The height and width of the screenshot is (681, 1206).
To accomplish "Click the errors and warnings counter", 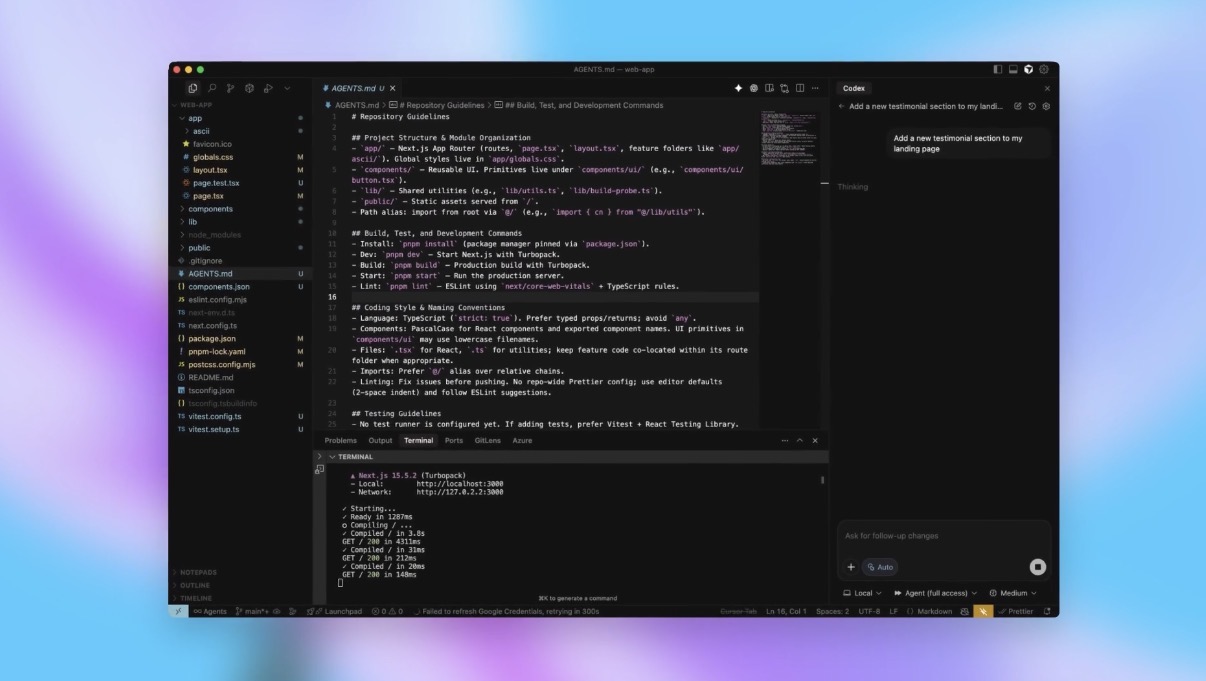I will pyautogui.click(x=387, y=611).
